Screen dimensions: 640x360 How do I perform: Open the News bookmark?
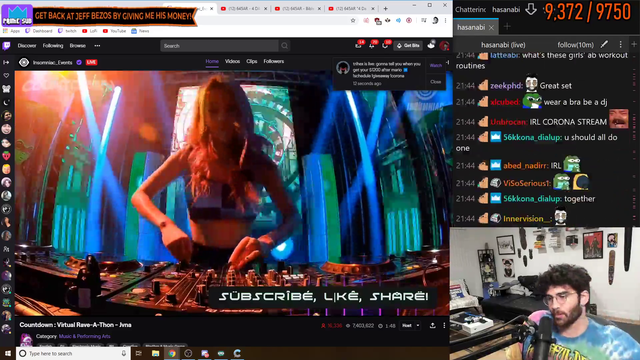[140, 31]
